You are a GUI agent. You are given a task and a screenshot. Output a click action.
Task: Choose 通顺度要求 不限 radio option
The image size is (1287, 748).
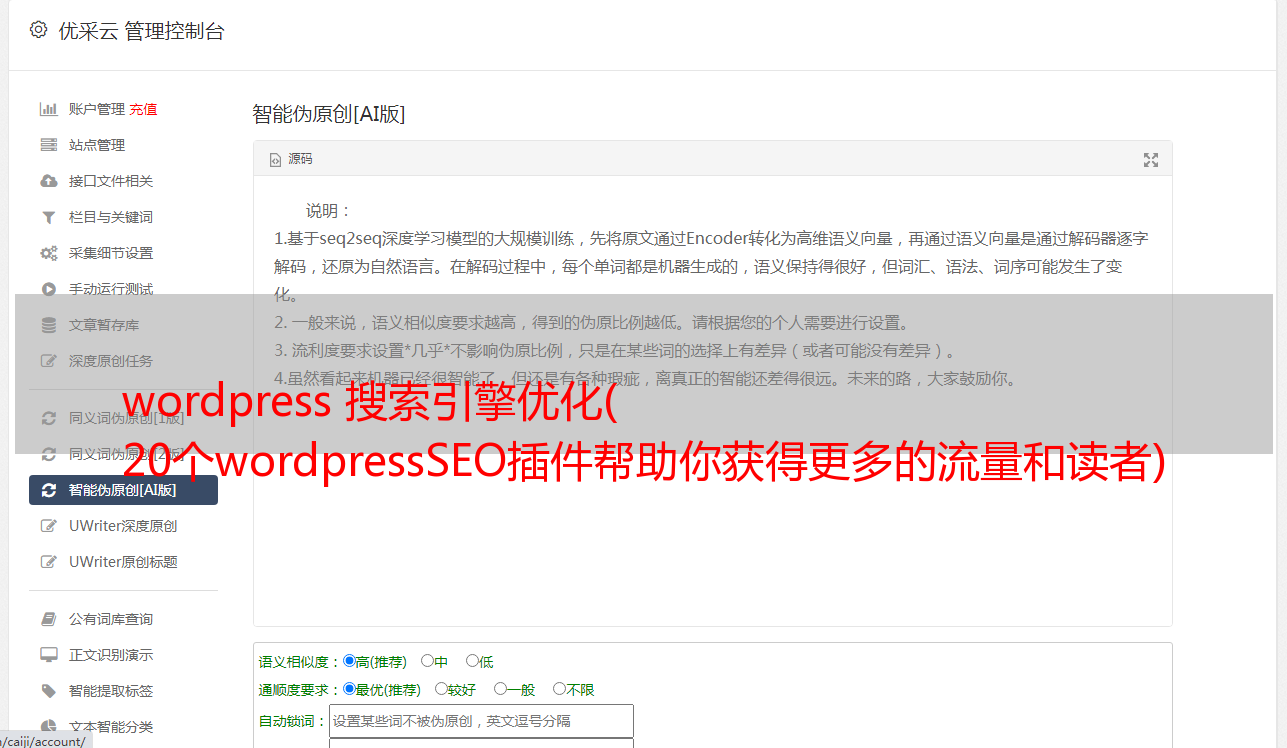(x=559, y=689)
